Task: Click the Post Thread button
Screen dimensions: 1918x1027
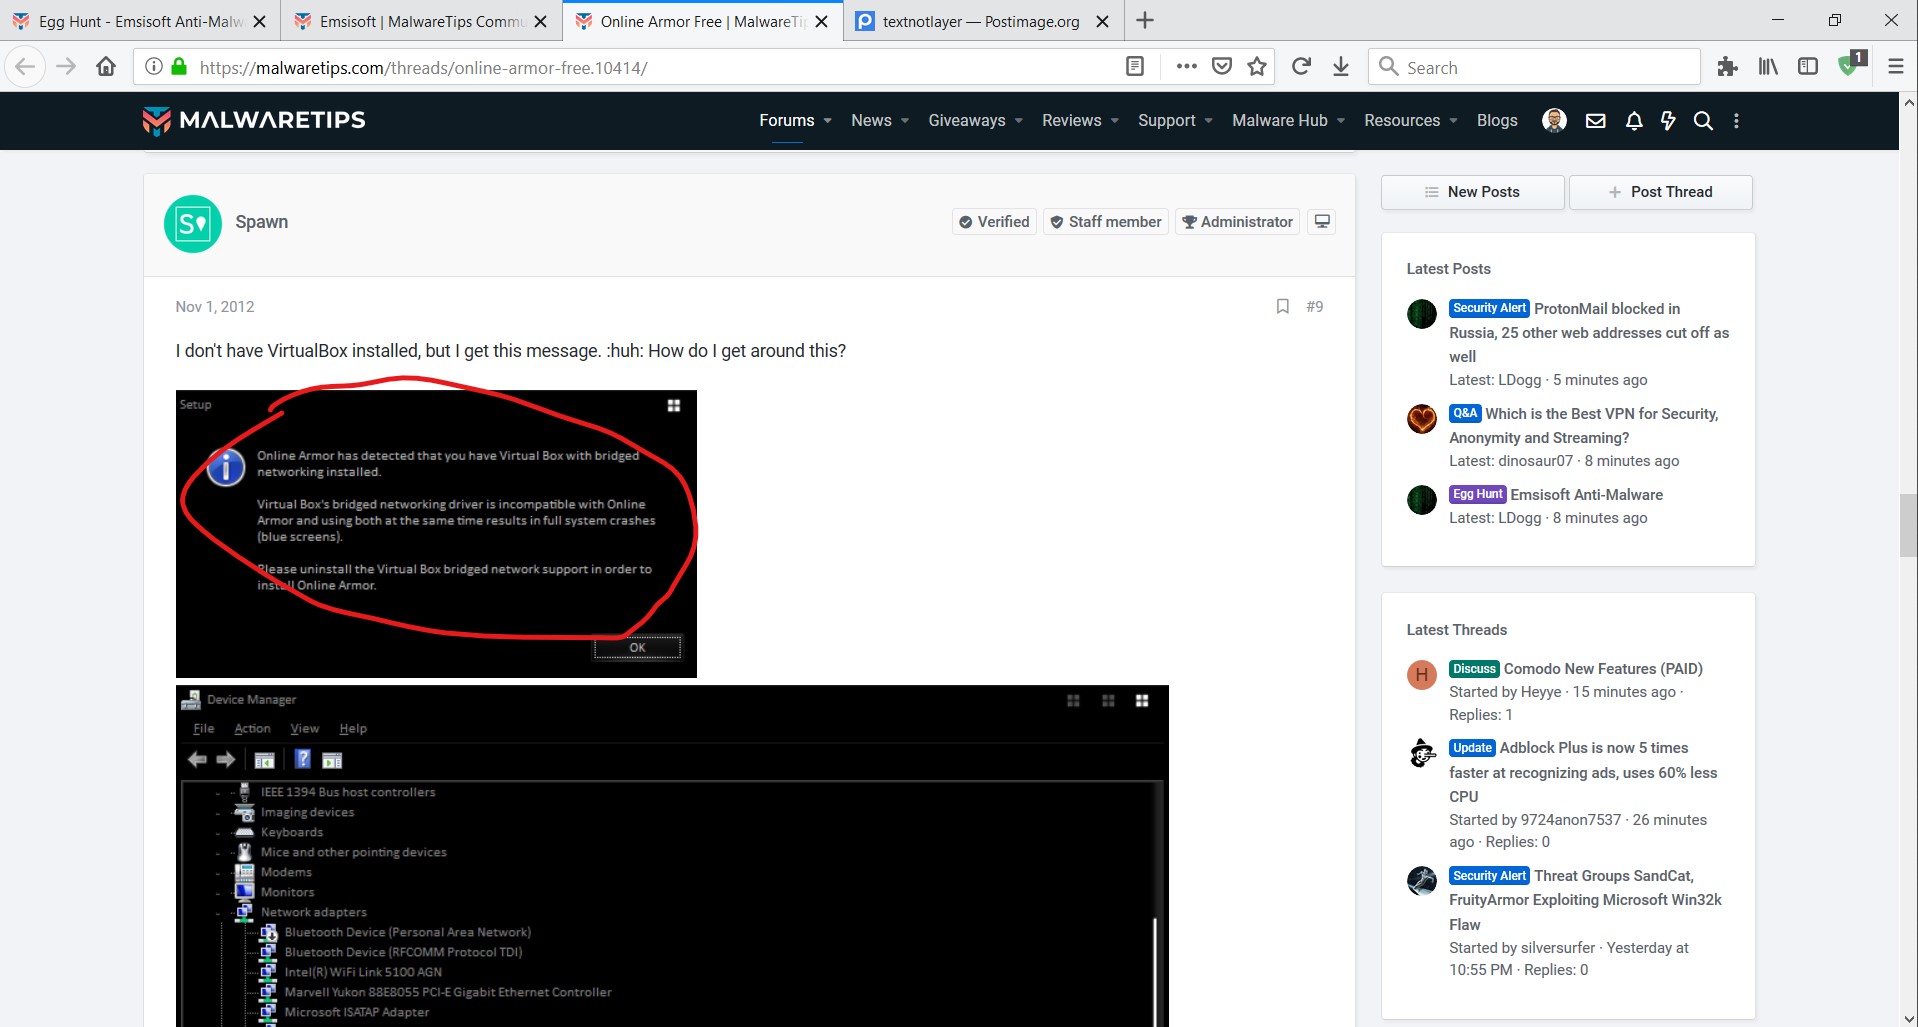Action: pyautogui.click(x=1660, y=192)
